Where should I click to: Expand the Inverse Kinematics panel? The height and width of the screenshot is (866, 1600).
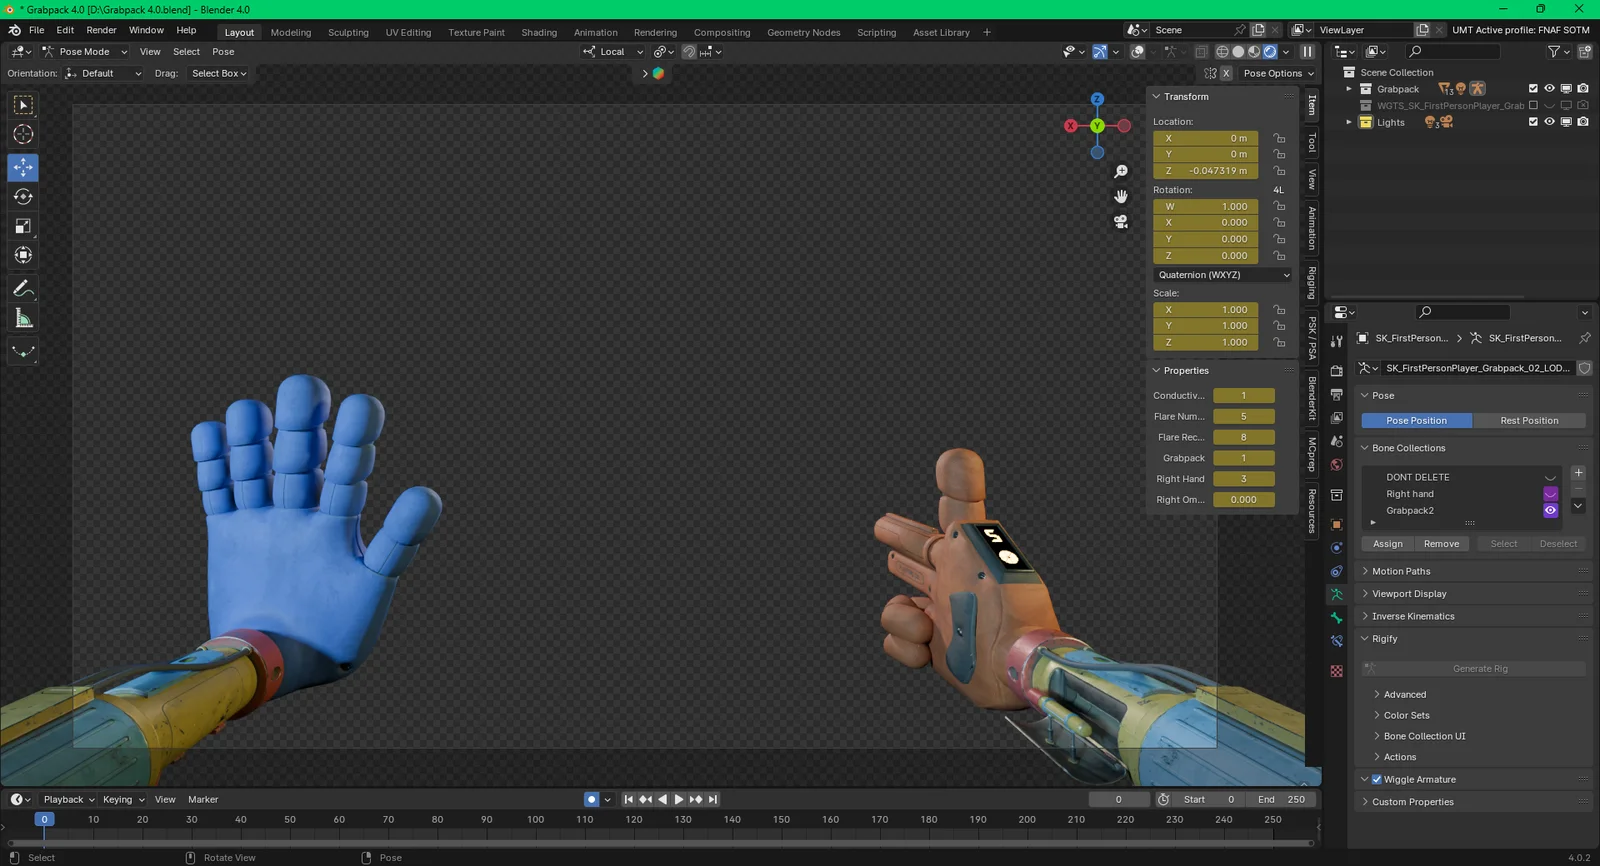point(1413,617)
